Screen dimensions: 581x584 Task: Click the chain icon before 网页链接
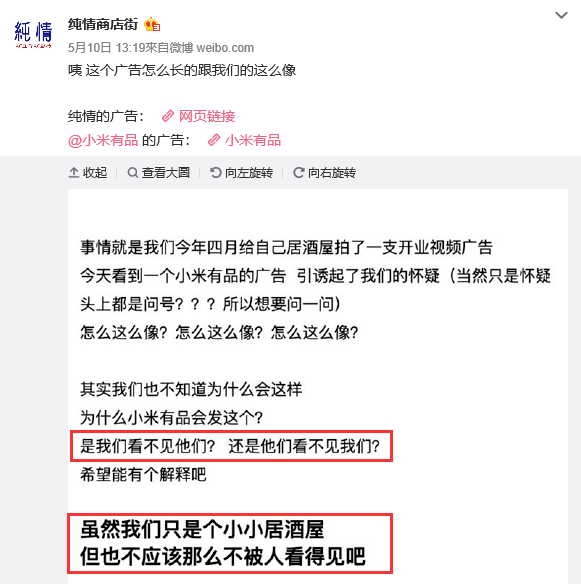tap(168, 116)
